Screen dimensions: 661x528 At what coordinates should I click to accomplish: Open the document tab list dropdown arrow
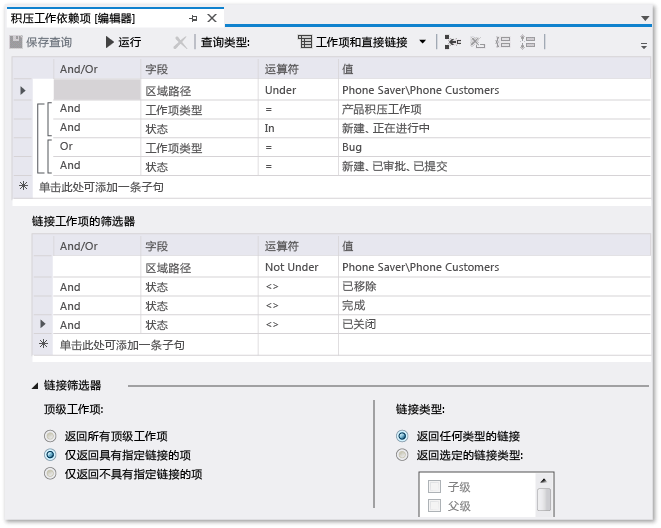pyautogui.click(x=645, y=18)
